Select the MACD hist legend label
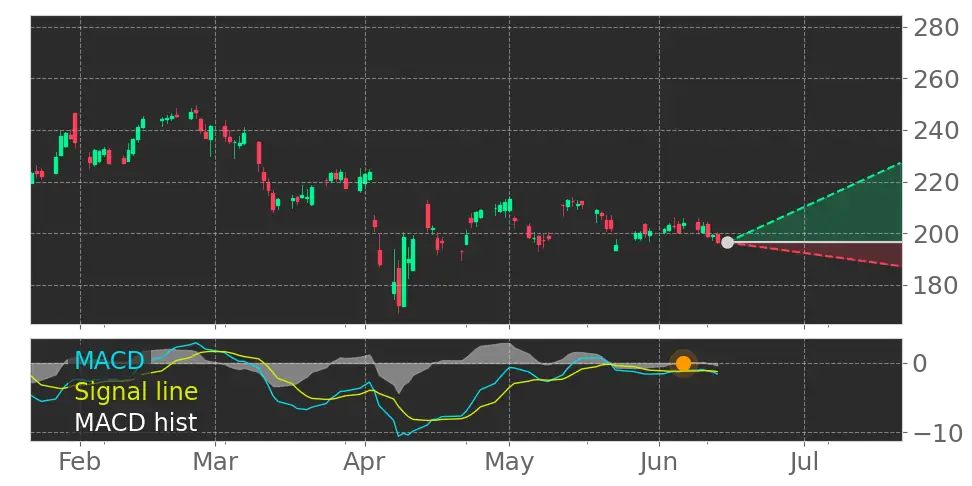Viewport: 972px width, 486px height. (136, 423)
